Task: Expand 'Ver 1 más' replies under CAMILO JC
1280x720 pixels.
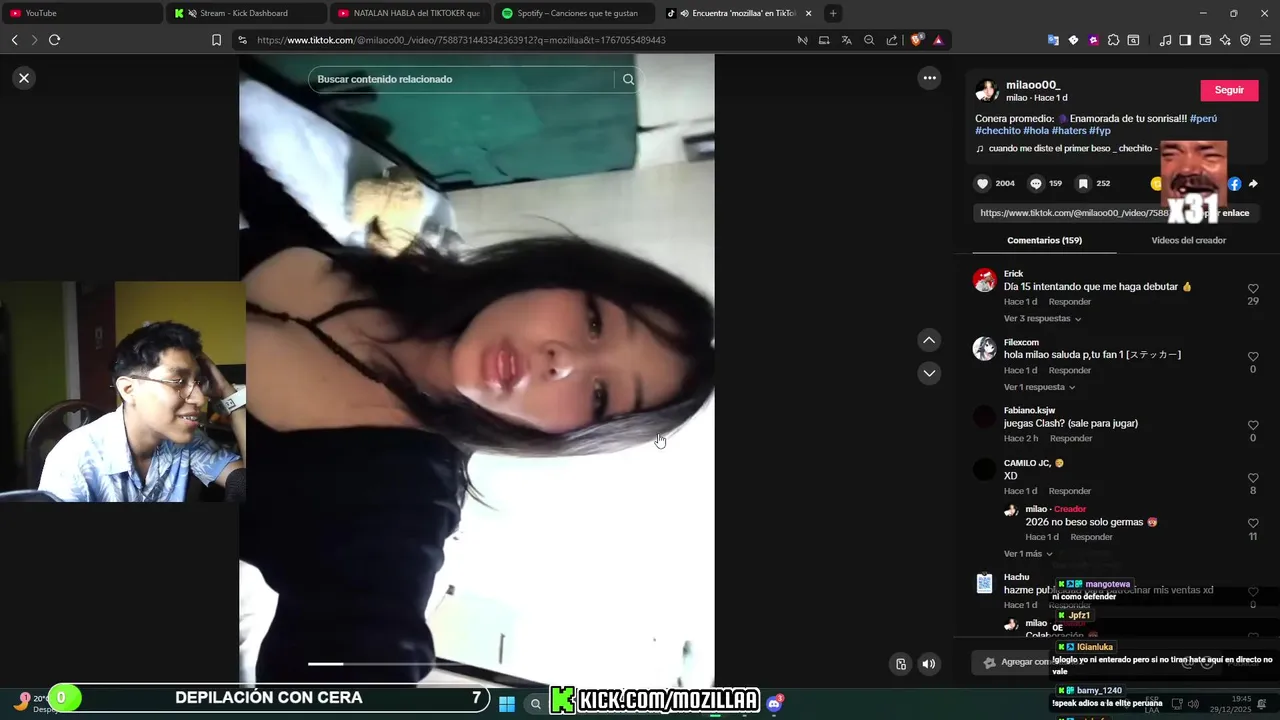Action: click(1028, 554)
